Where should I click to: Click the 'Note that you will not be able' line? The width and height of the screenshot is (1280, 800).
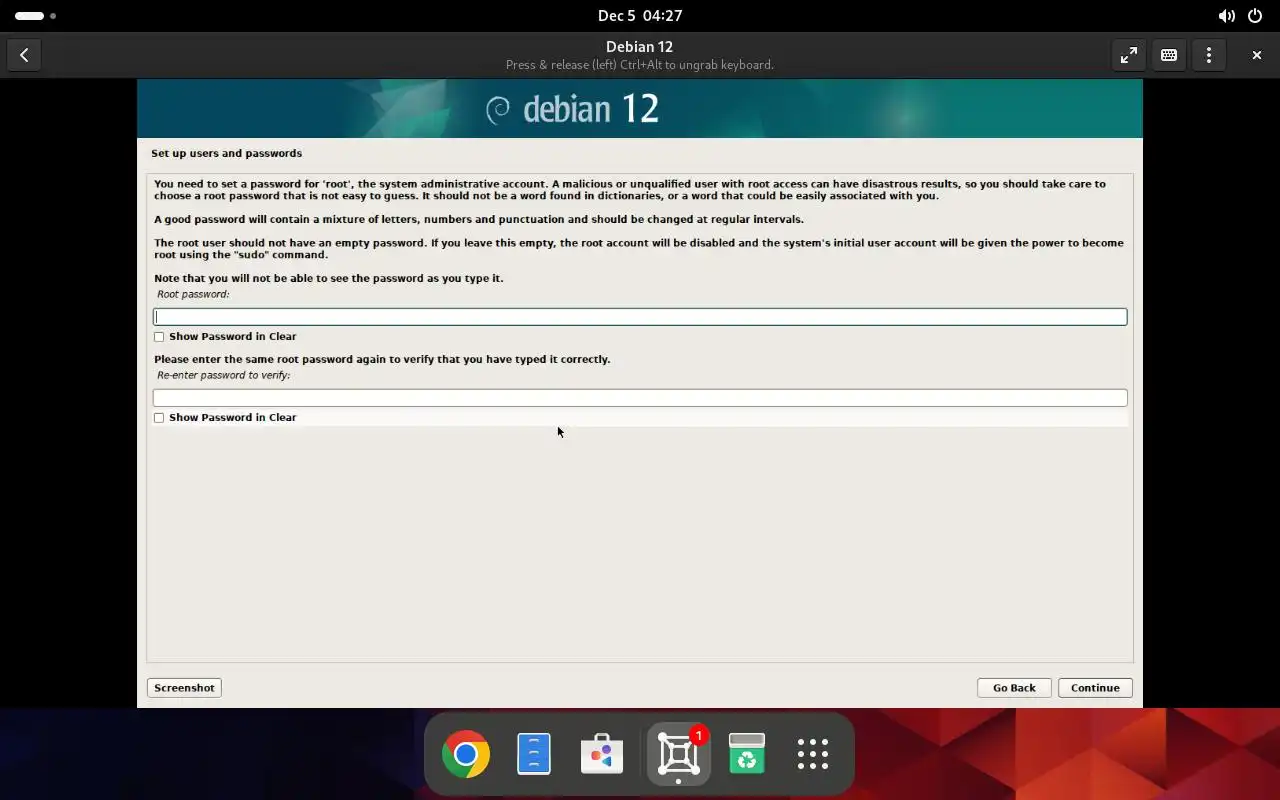[329, 278]
